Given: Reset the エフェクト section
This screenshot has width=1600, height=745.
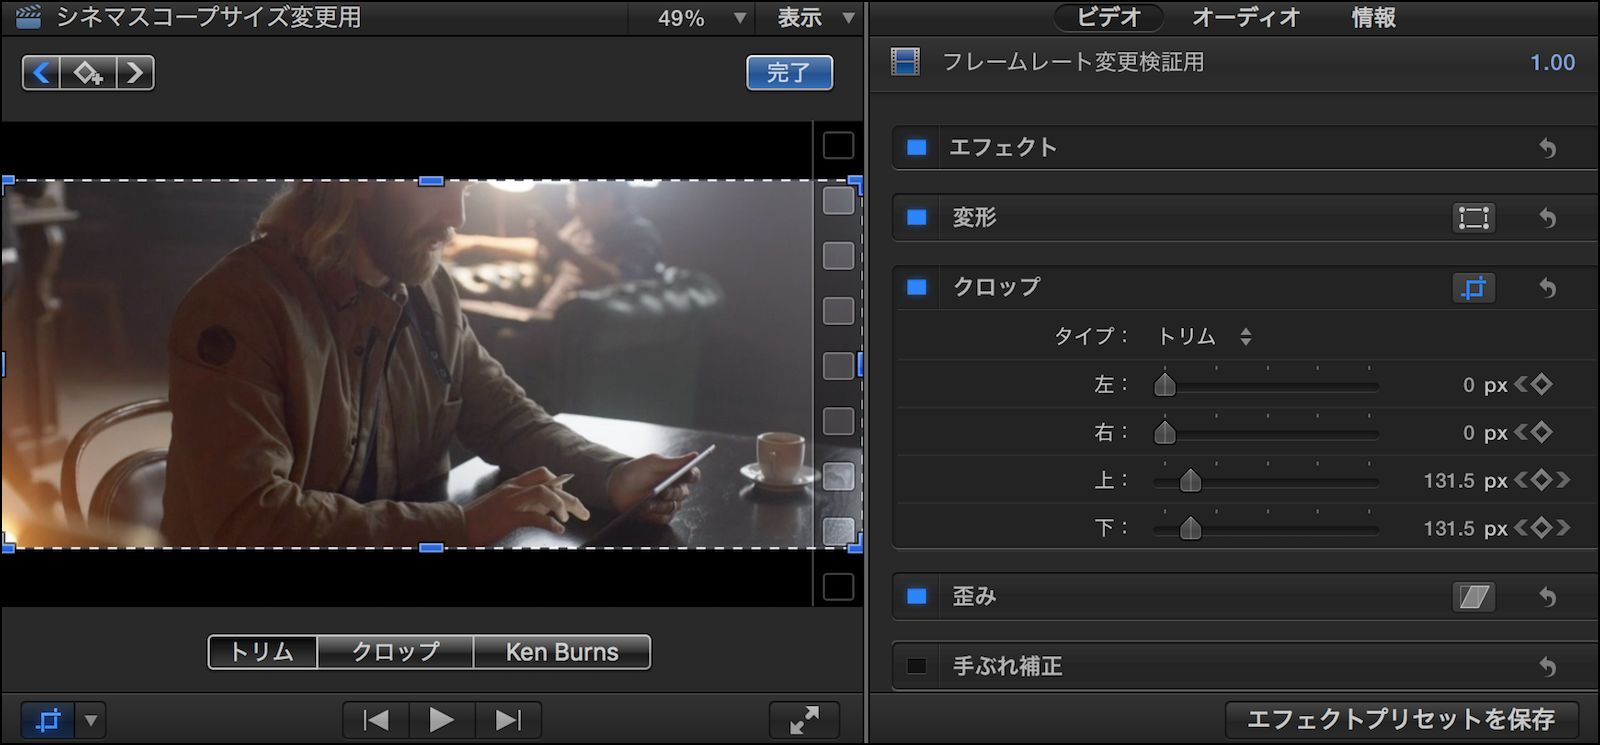Looking at the screenshot, I should (1547, 148).
